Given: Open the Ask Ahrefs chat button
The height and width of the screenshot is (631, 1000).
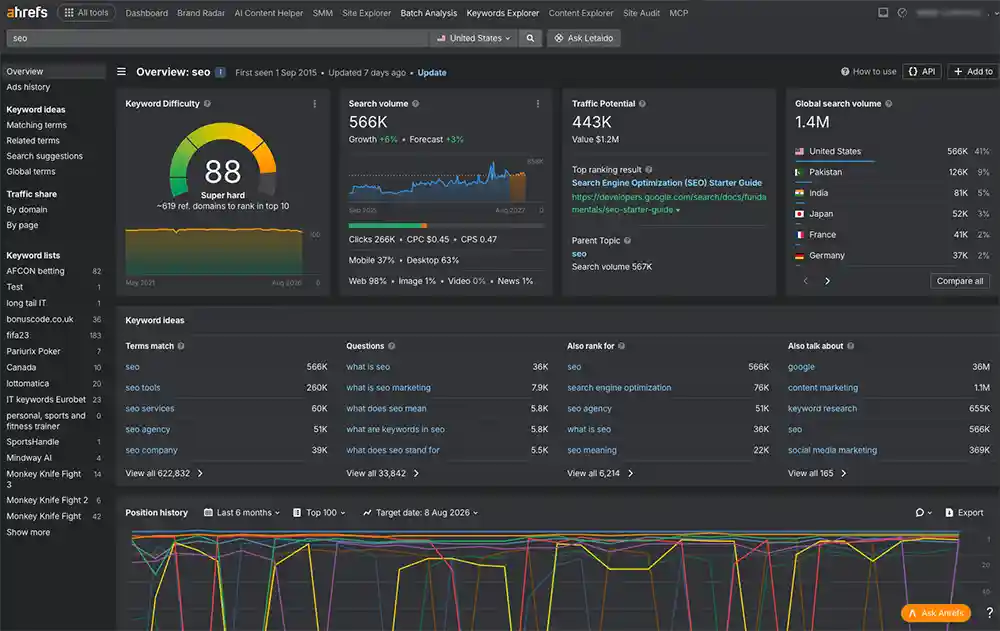Looking at the screenshot, I should [x=936, y=613].
